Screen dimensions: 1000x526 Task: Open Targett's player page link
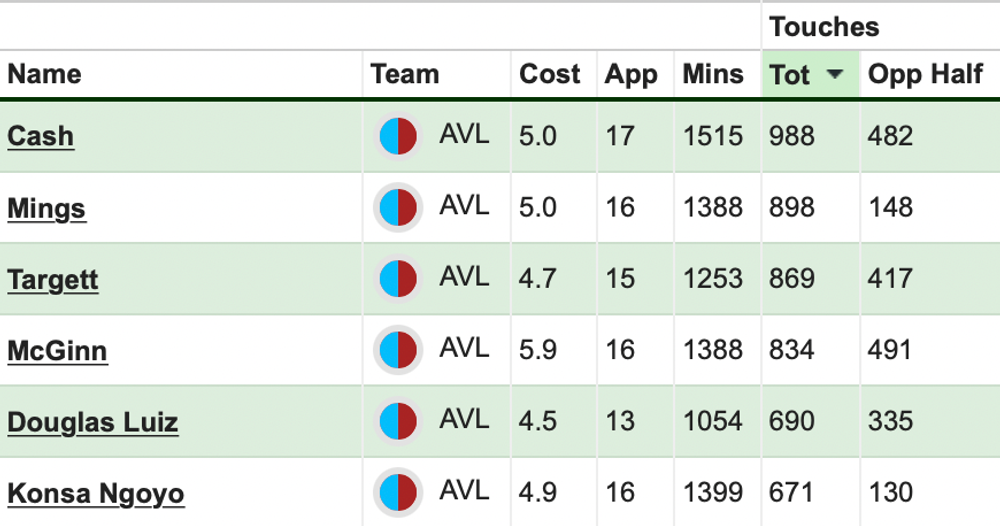click(x=53, y=280)
